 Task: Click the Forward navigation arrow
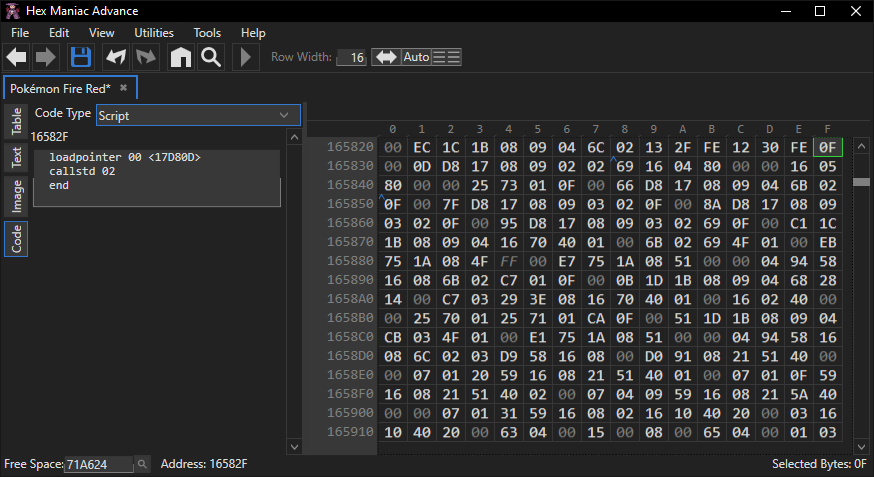pos(46,57)
